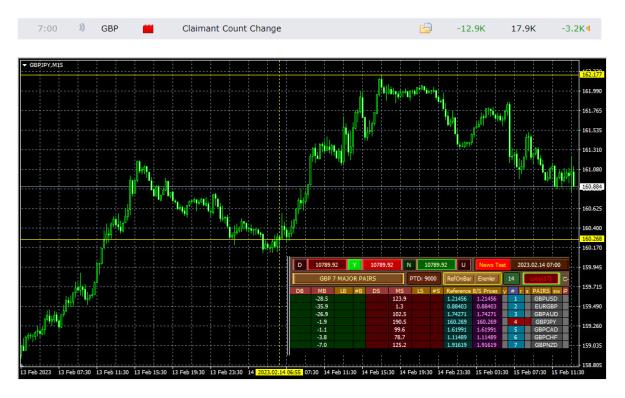Click the 190.5 value in GBPJPY row

(399, 322)
